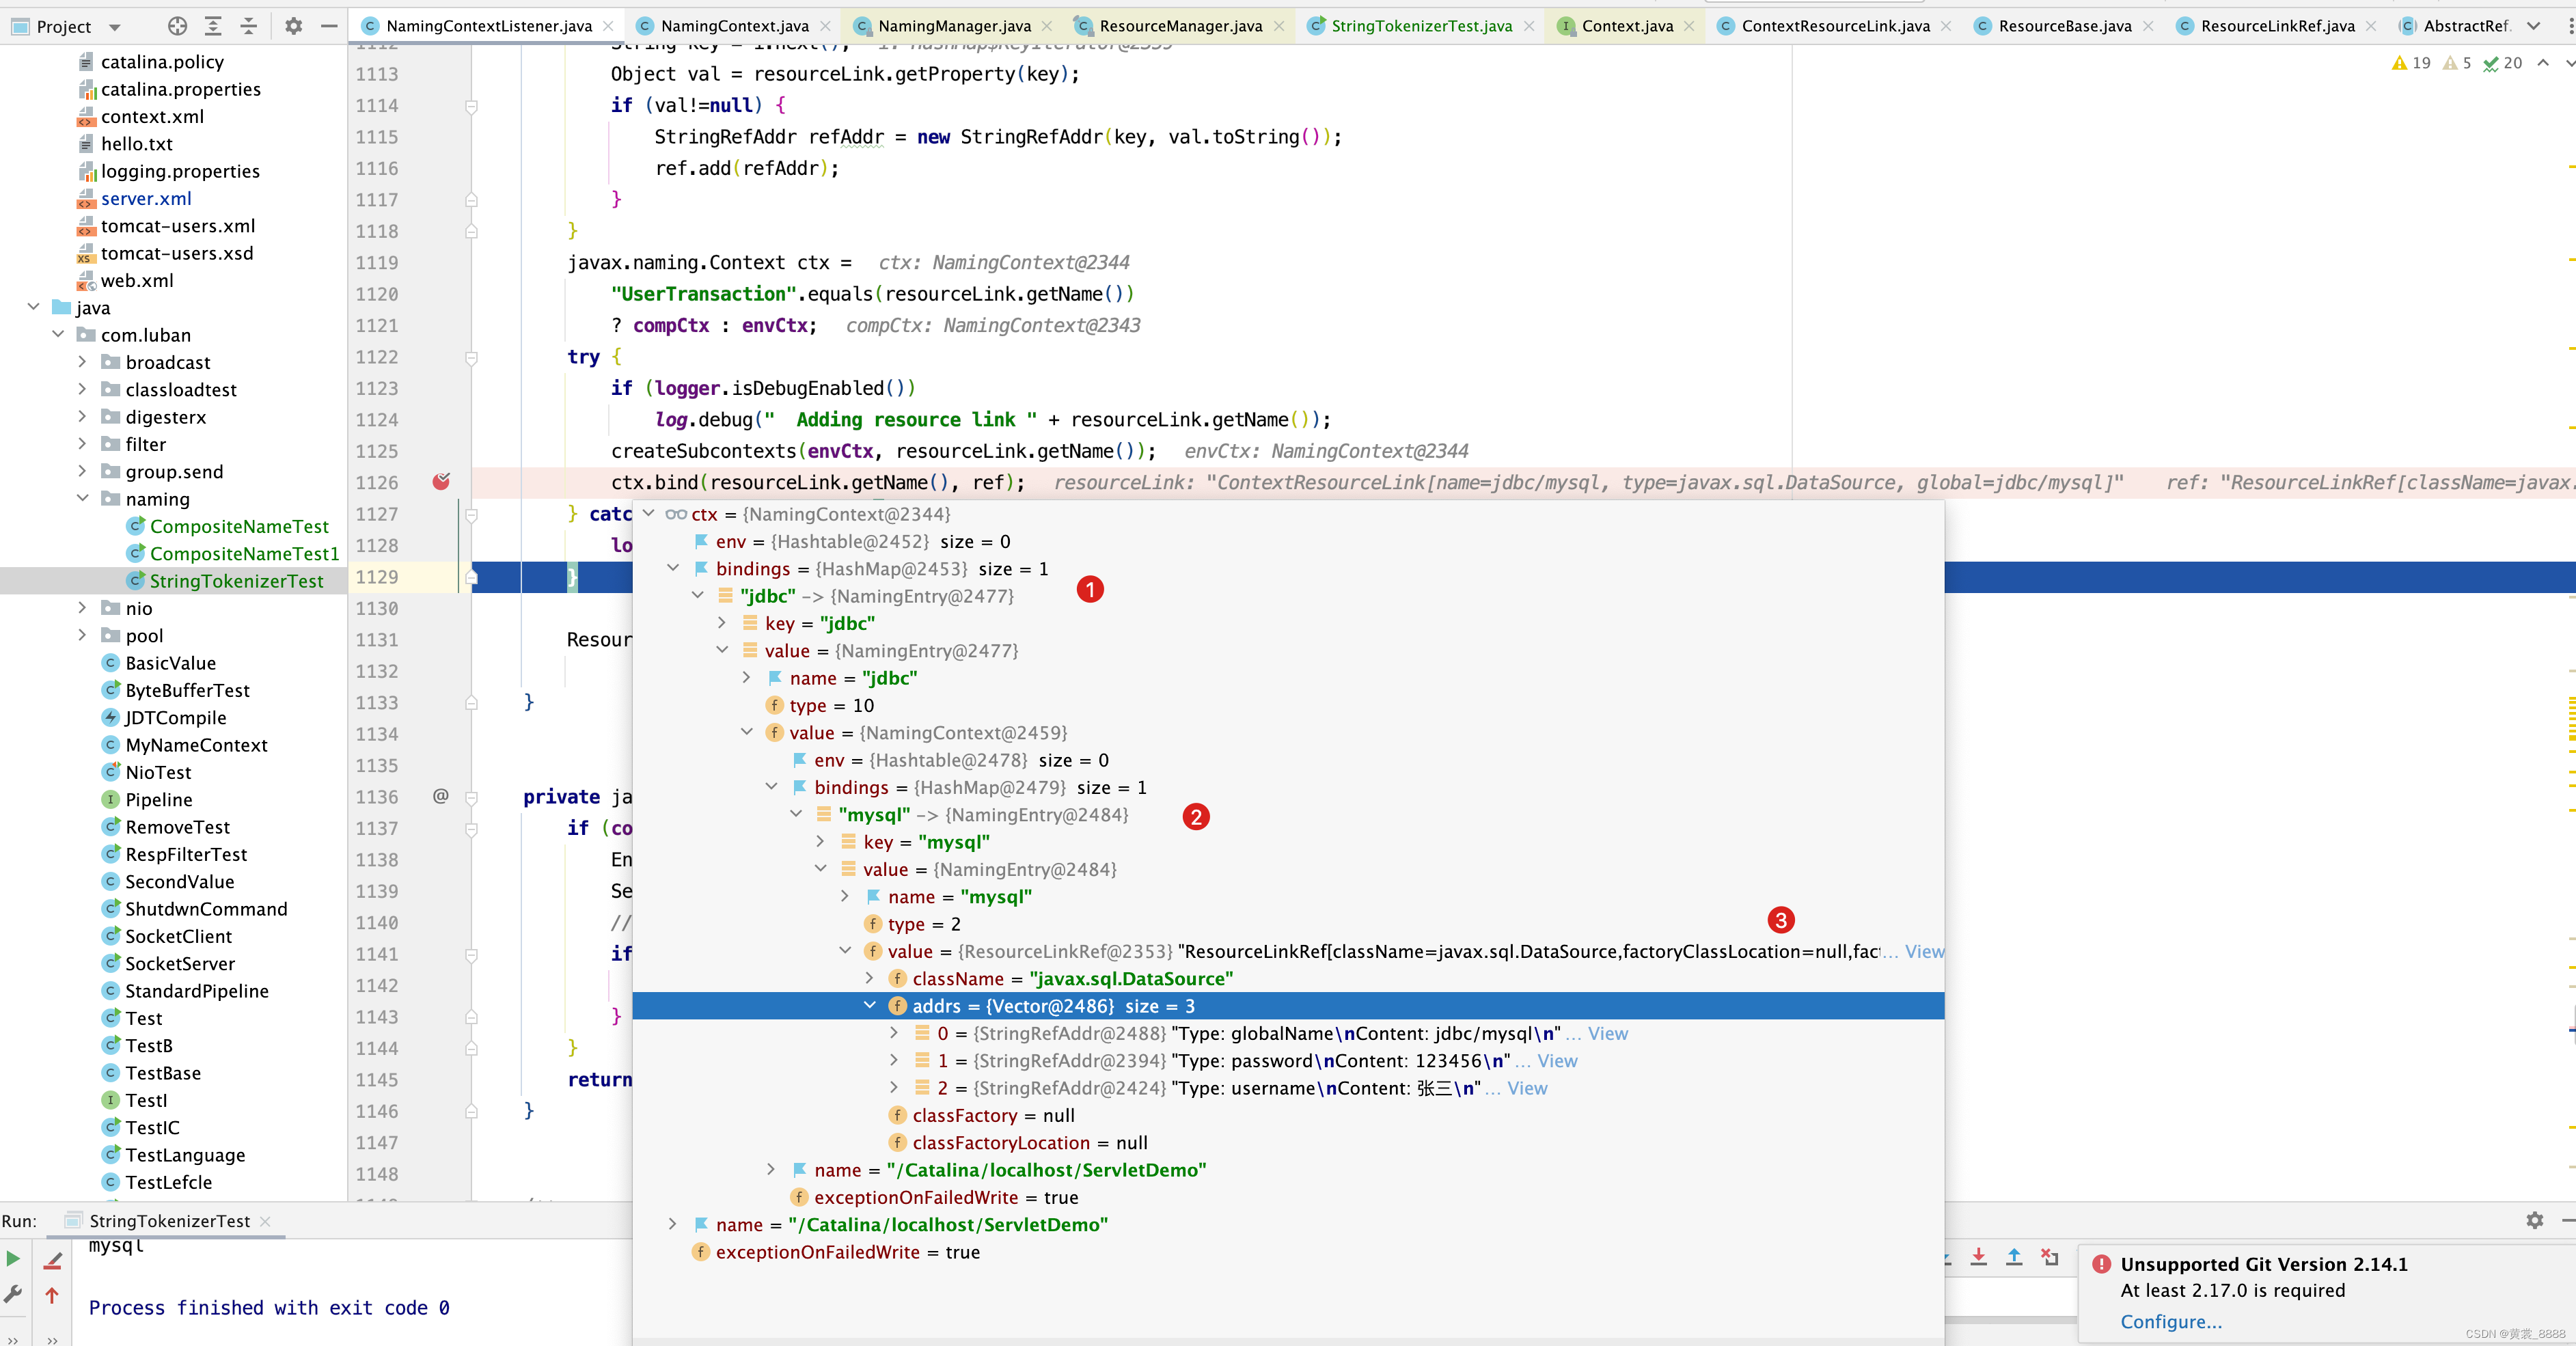Open catalina.properties file
This screenshot has width=2576, height=1346.
point(181,89)
